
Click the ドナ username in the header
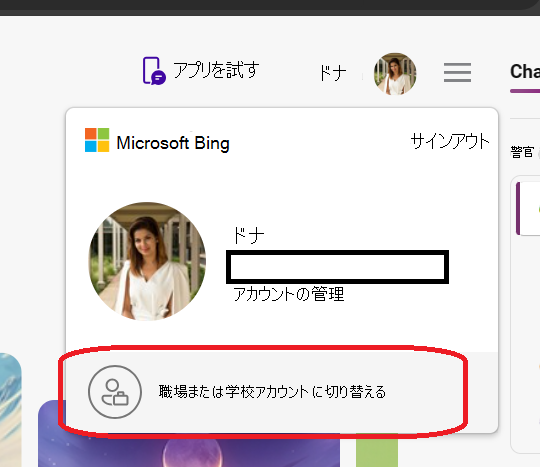[333, 73]
